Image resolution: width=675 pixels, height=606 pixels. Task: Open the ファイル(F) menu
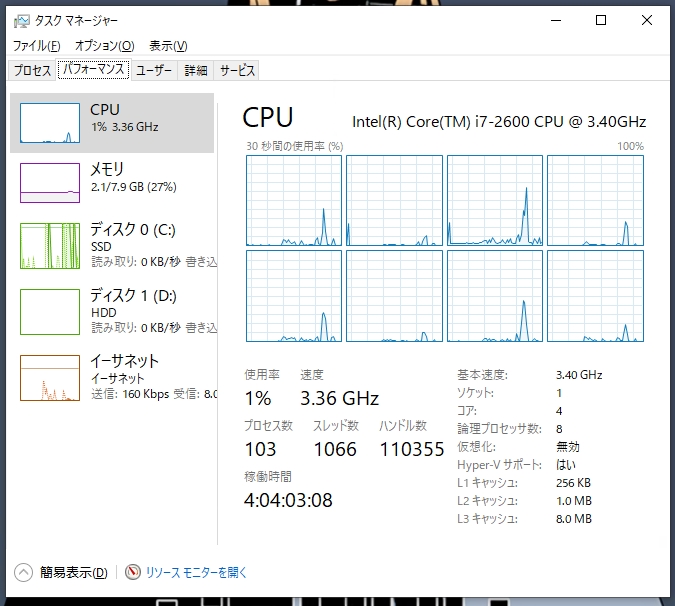37,46
